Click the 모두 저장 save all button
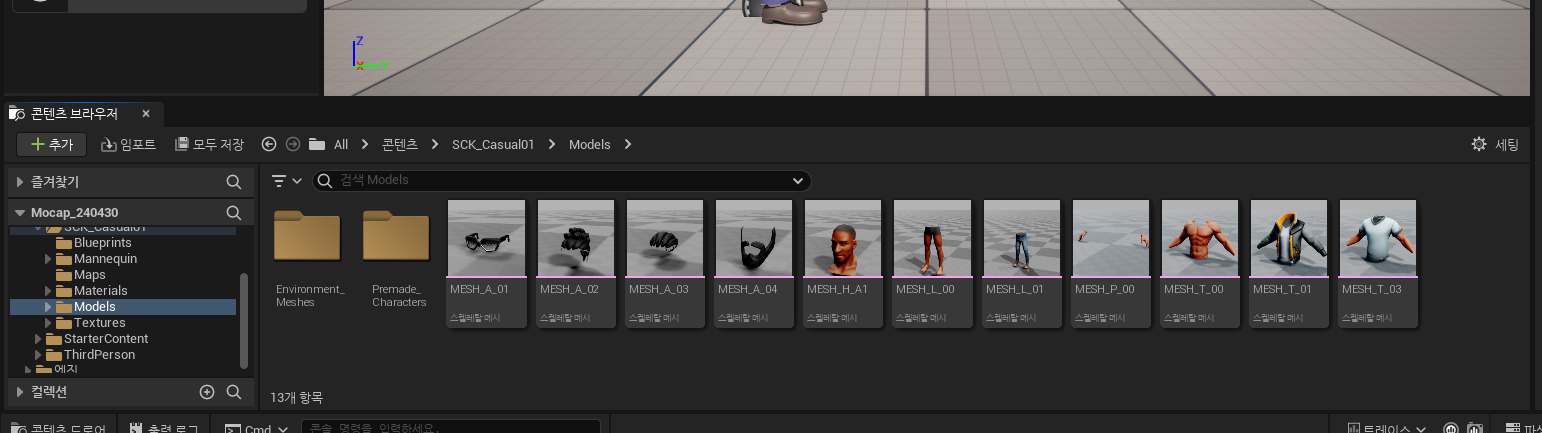 click(x=209, y=145)
